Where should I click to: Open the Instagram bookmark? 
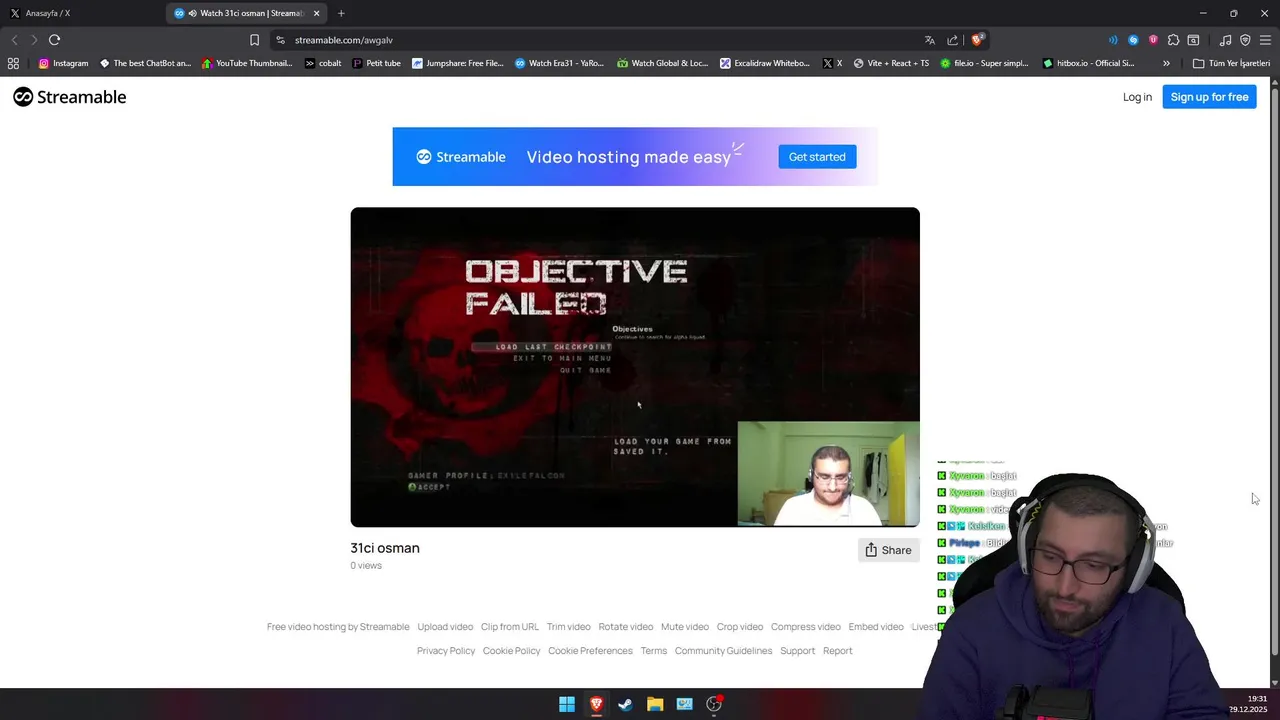point(64,63)
